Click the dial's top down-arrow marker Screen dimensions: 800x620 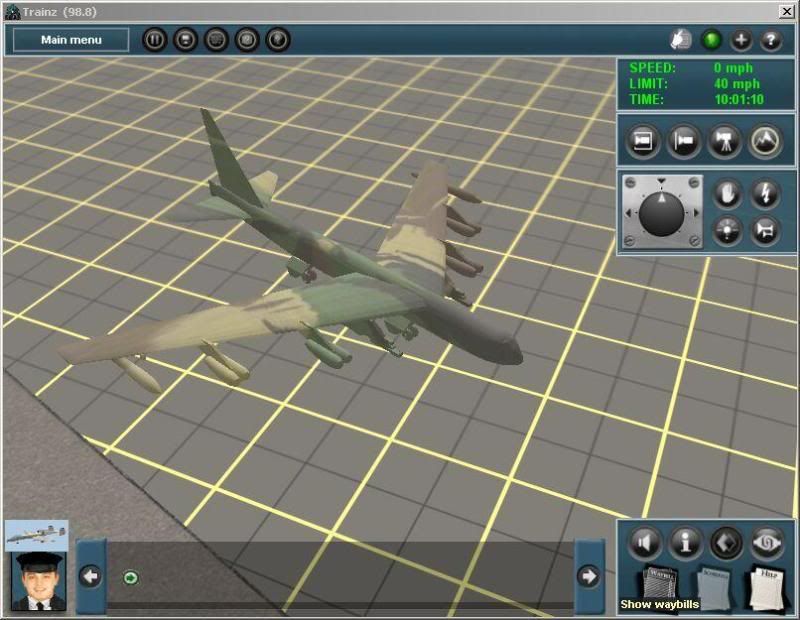point(661,181)
